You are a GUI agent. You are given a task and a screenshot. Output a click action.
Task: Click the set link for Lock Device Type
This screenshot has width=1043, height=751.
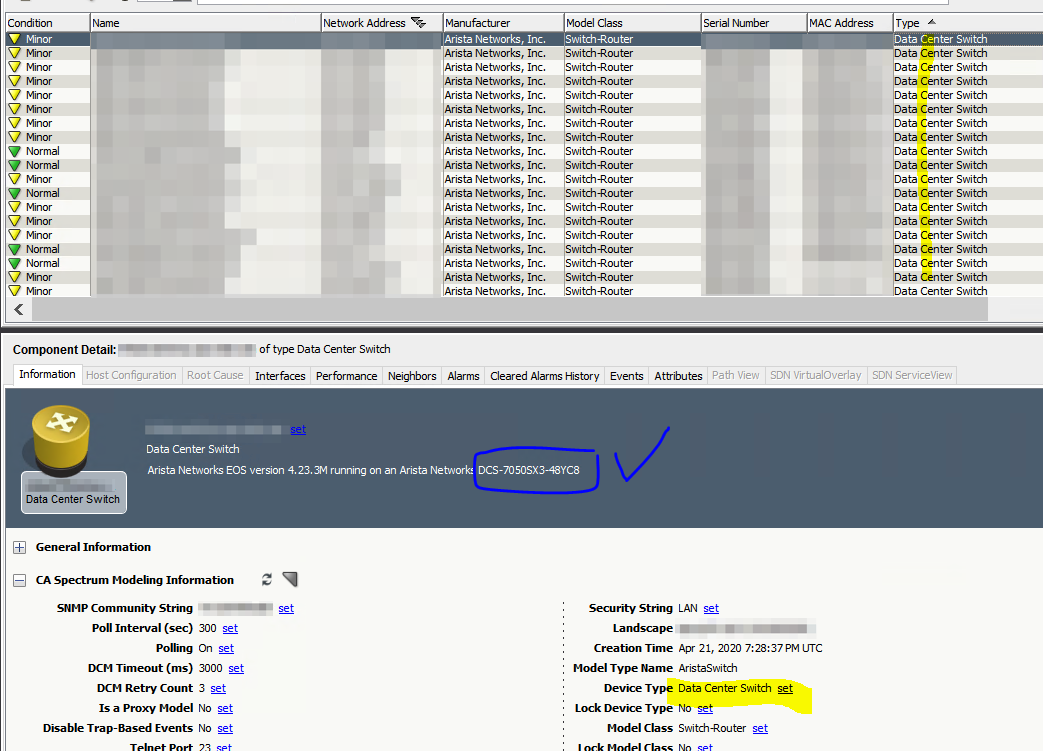705,708
